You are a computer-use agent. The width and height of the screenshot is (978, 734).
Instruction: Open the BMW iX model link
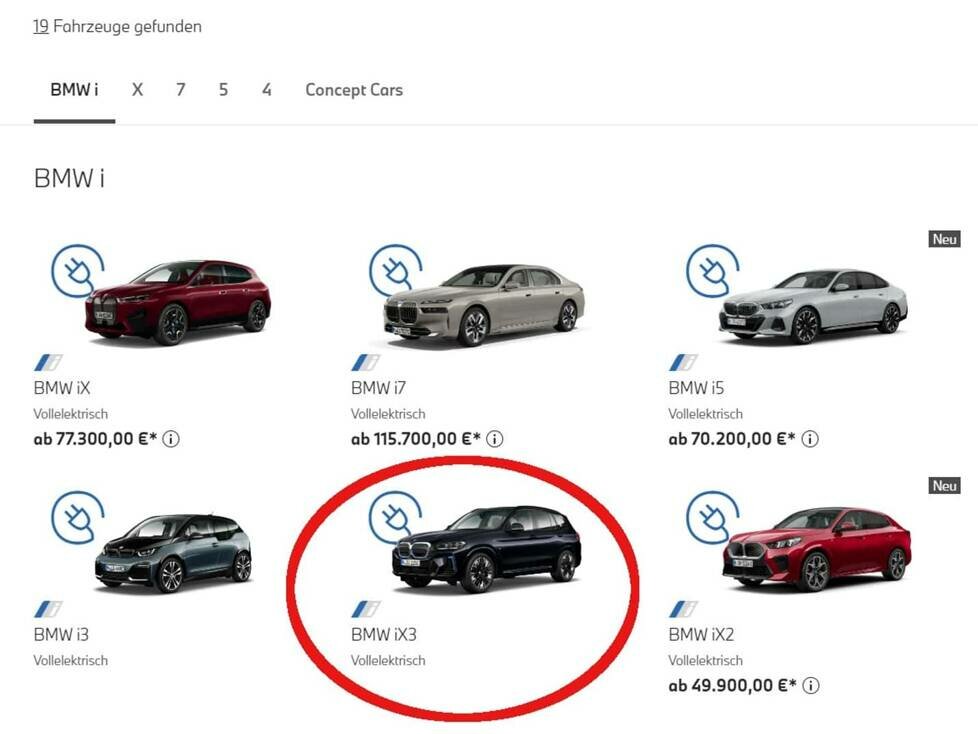coord(62,388)
